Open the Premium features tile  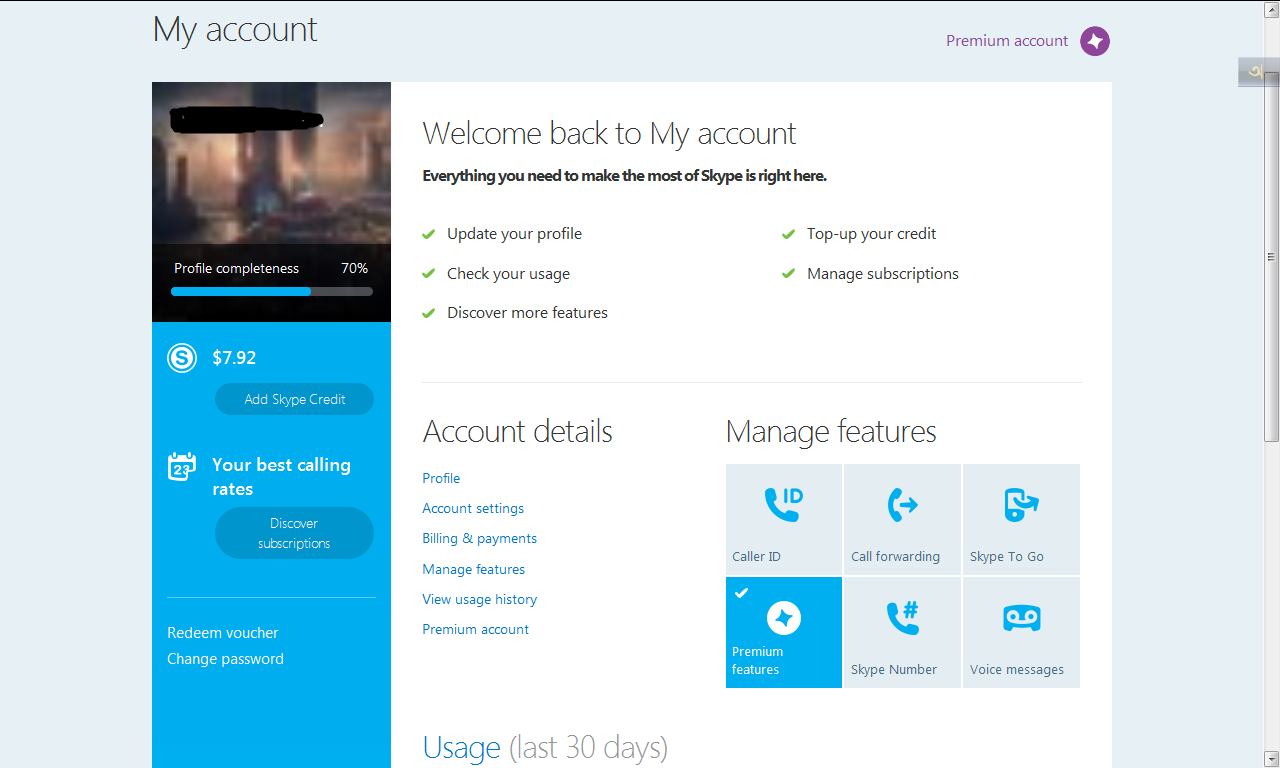784,632
